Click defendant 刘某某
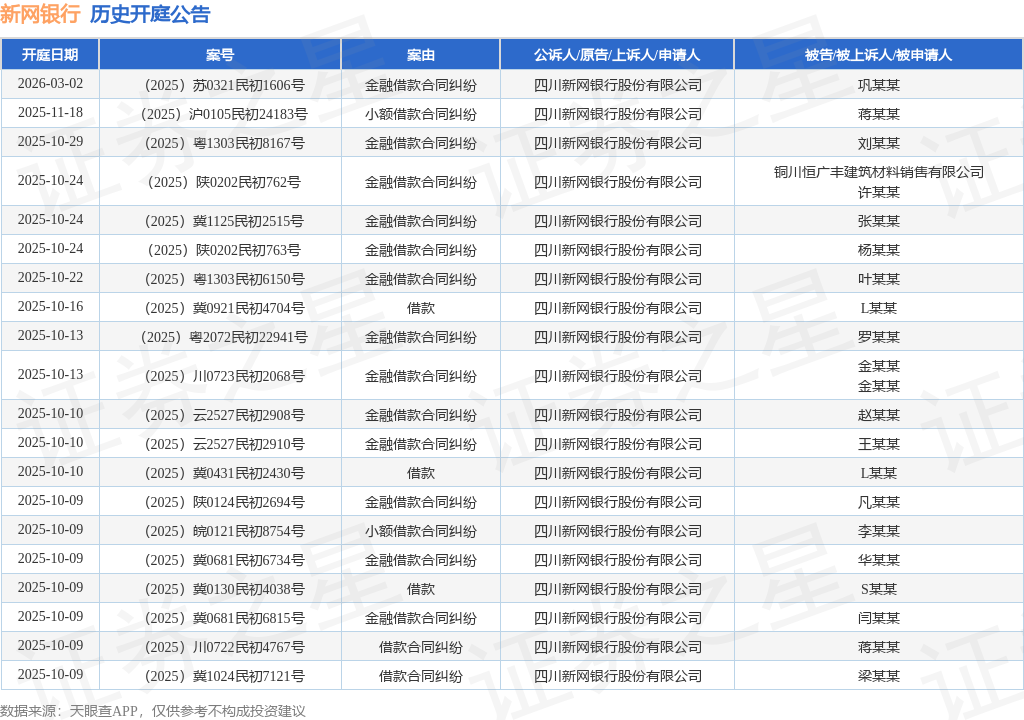Image resolution: width=1024 pixels, height=720 pixels. coord(878,143)
